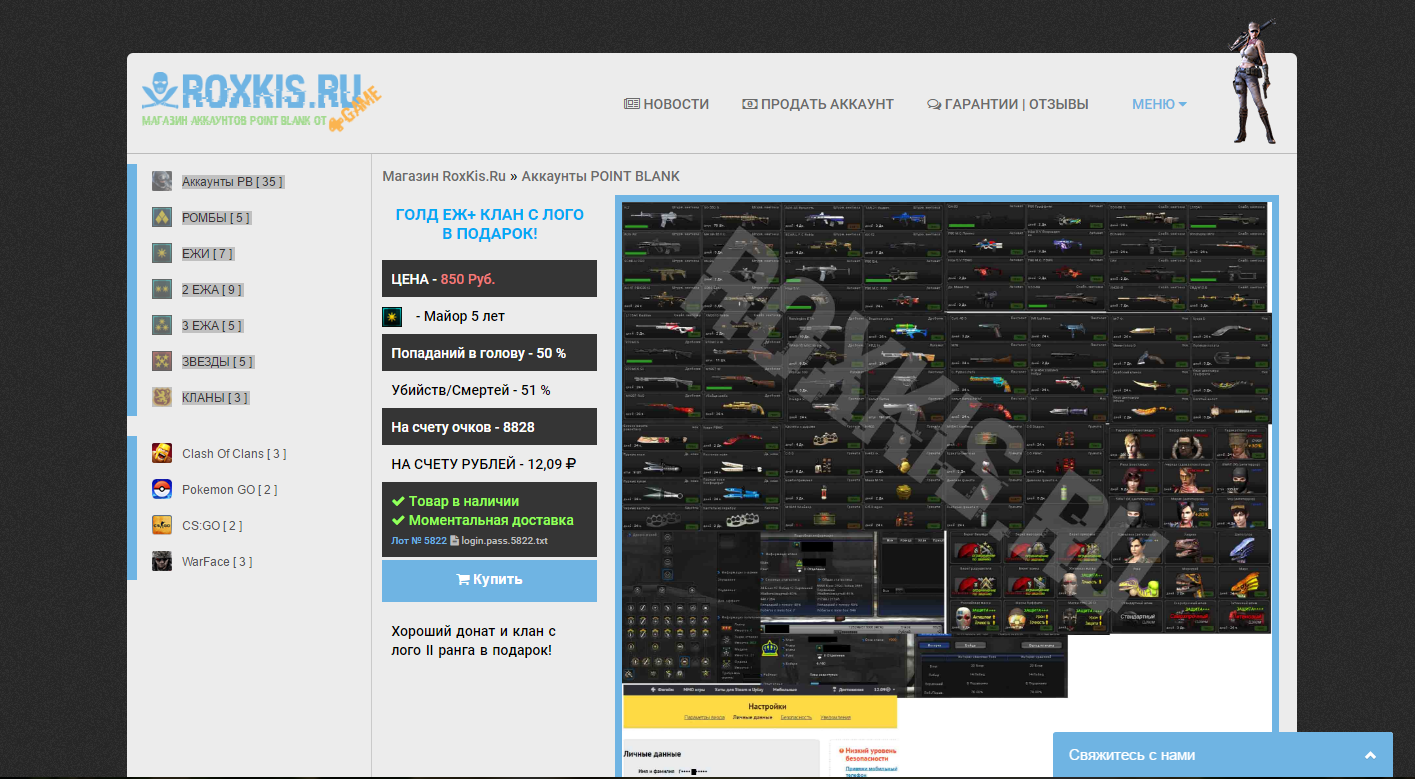Click the Pokemon GO pokeball icon
The width and height of the screenshot is (1415, 779).
[162, 489]
